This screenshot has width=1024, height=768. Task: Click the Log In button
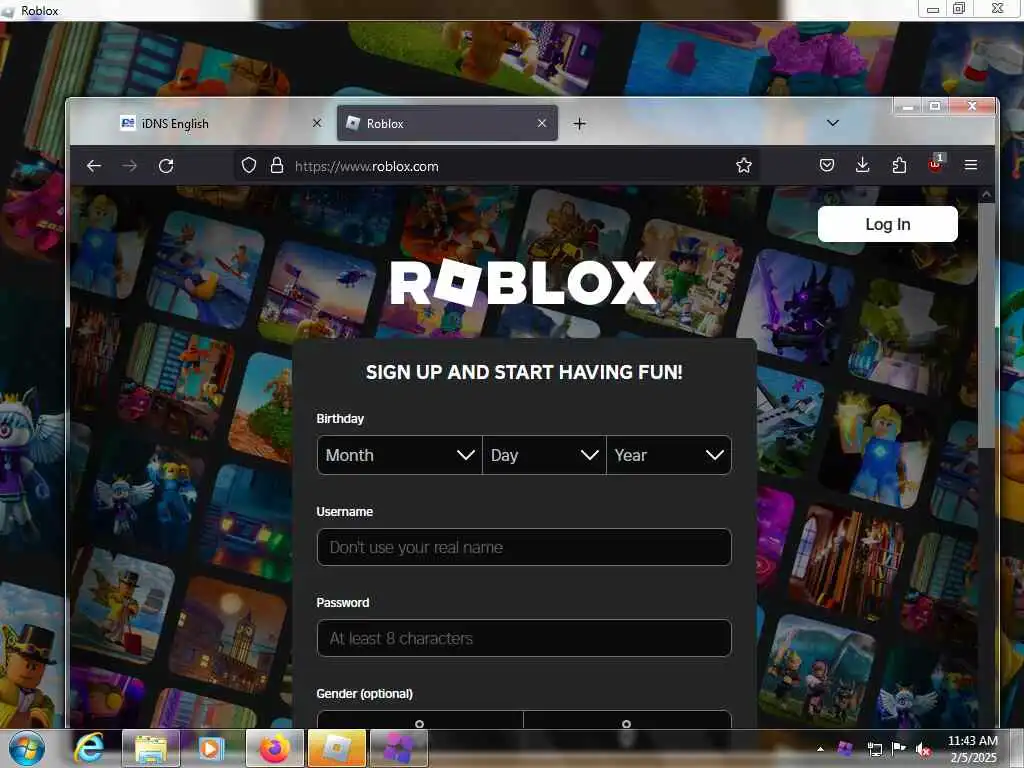click(888, 224)
